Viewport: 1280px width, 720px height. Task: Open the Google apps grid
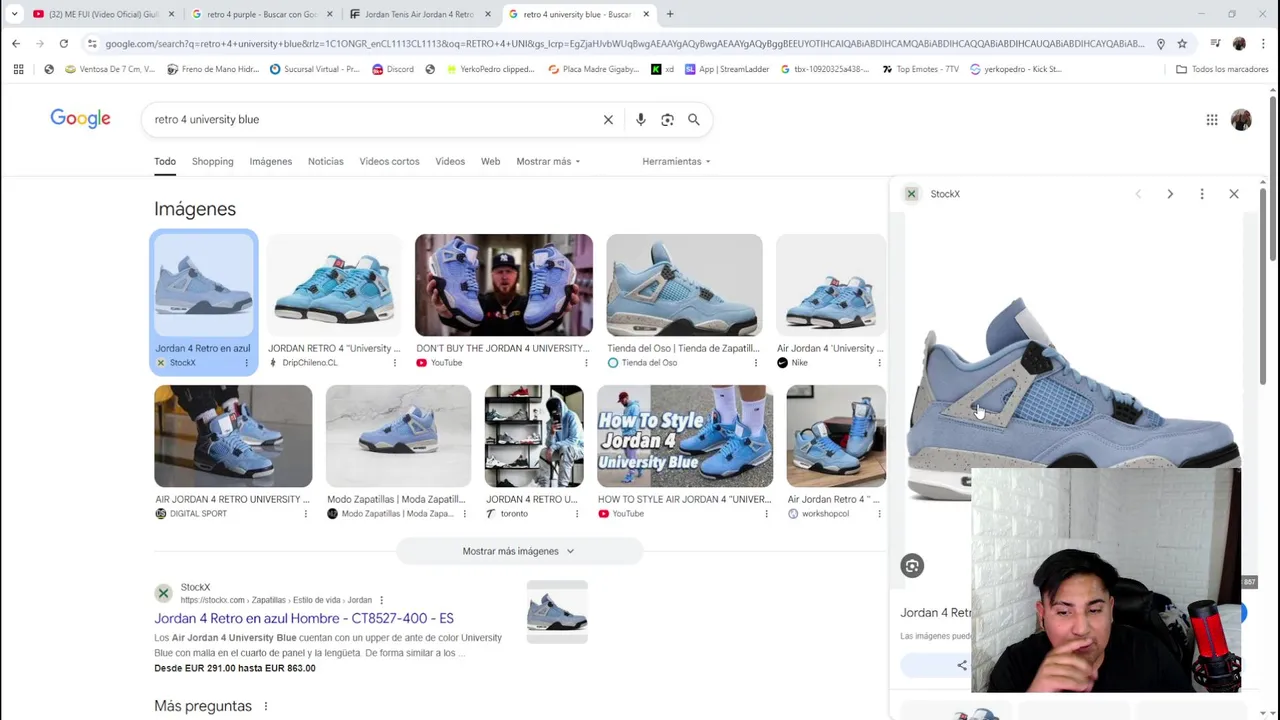(1212, 120)
